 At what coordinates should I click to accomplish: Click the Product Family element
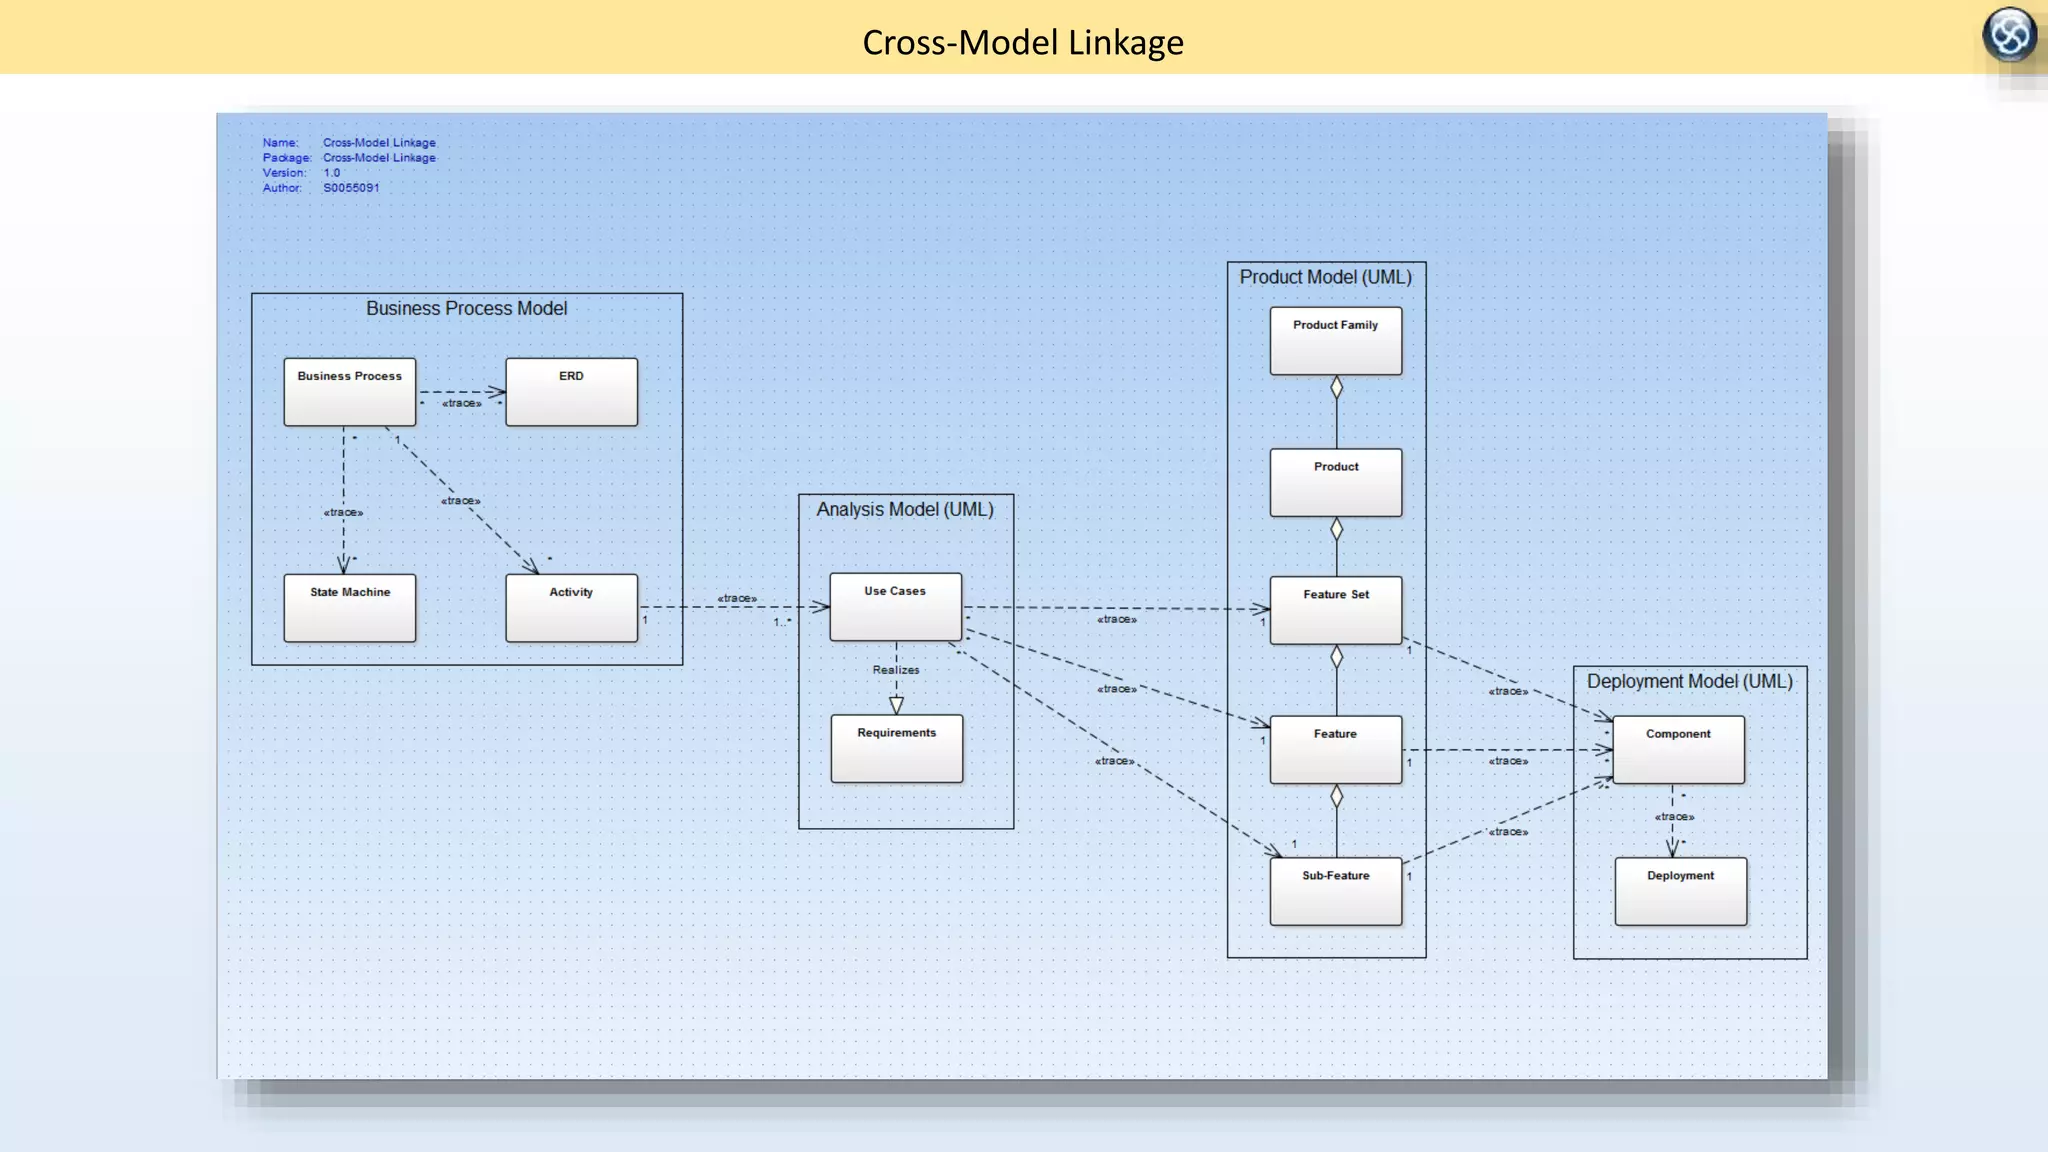(1335, 341)
